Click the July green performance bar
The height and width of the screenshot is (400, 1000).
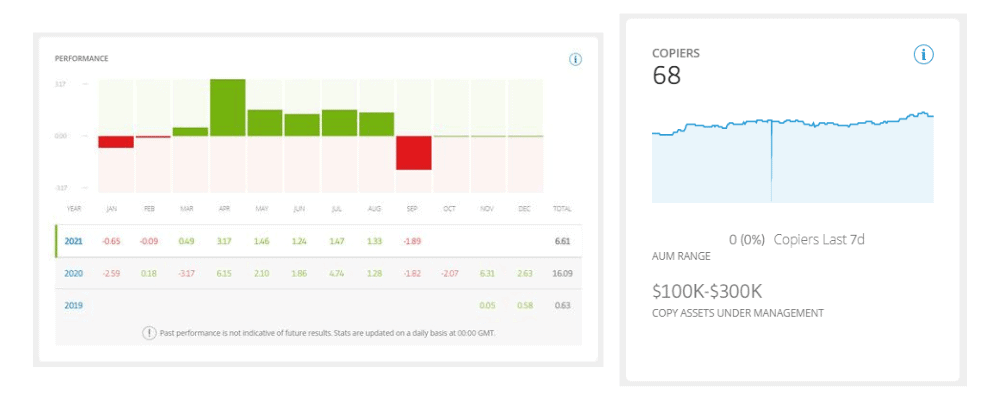(339, 123)
